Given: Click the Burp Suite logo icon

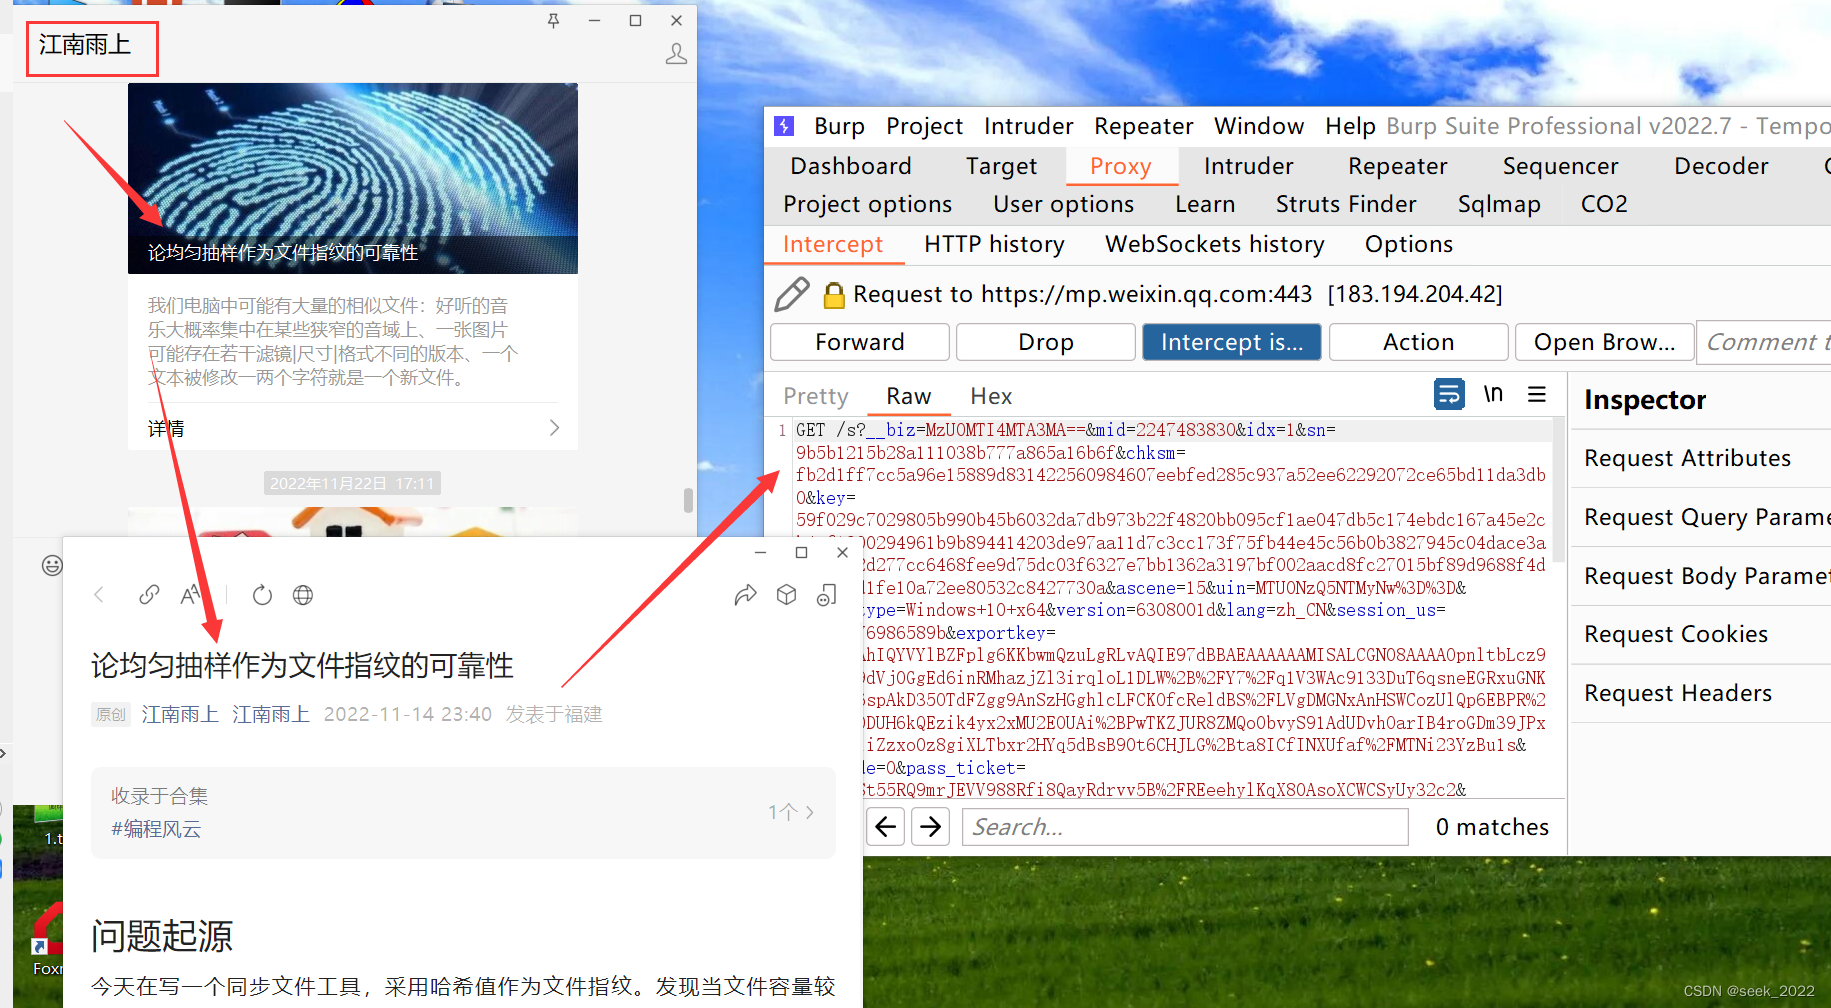Looking at the screenshot, I should (785, 126).
